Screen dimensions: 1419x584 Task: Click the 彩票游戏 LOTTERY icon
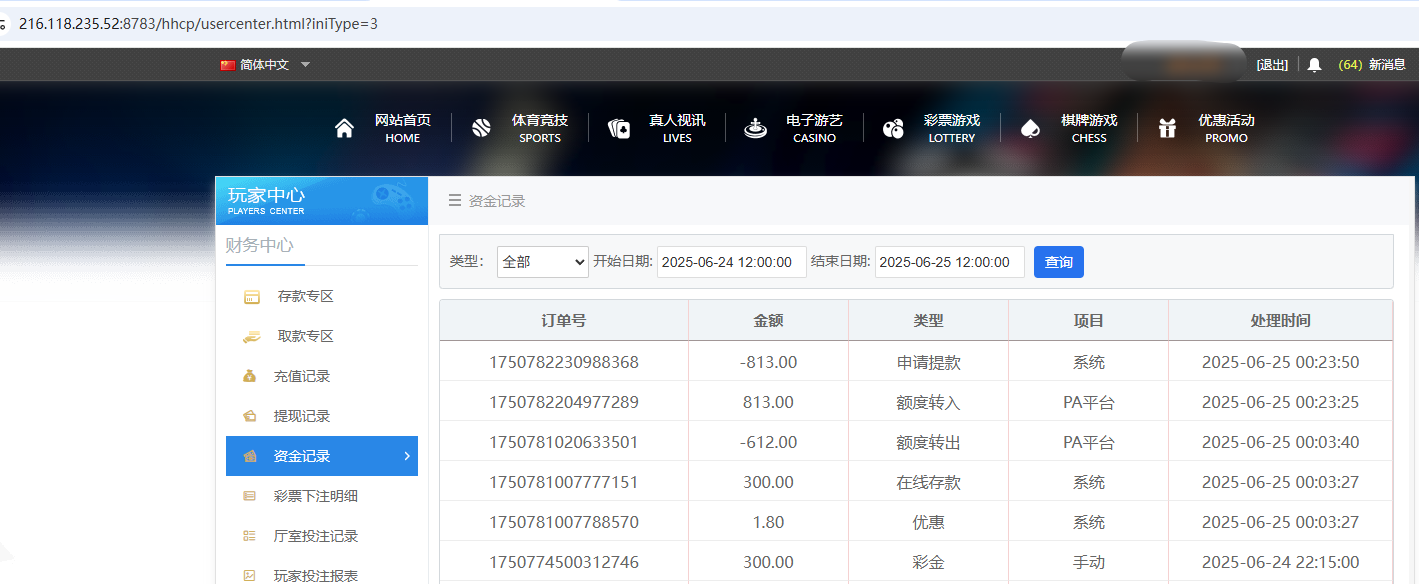pos(893,127)
